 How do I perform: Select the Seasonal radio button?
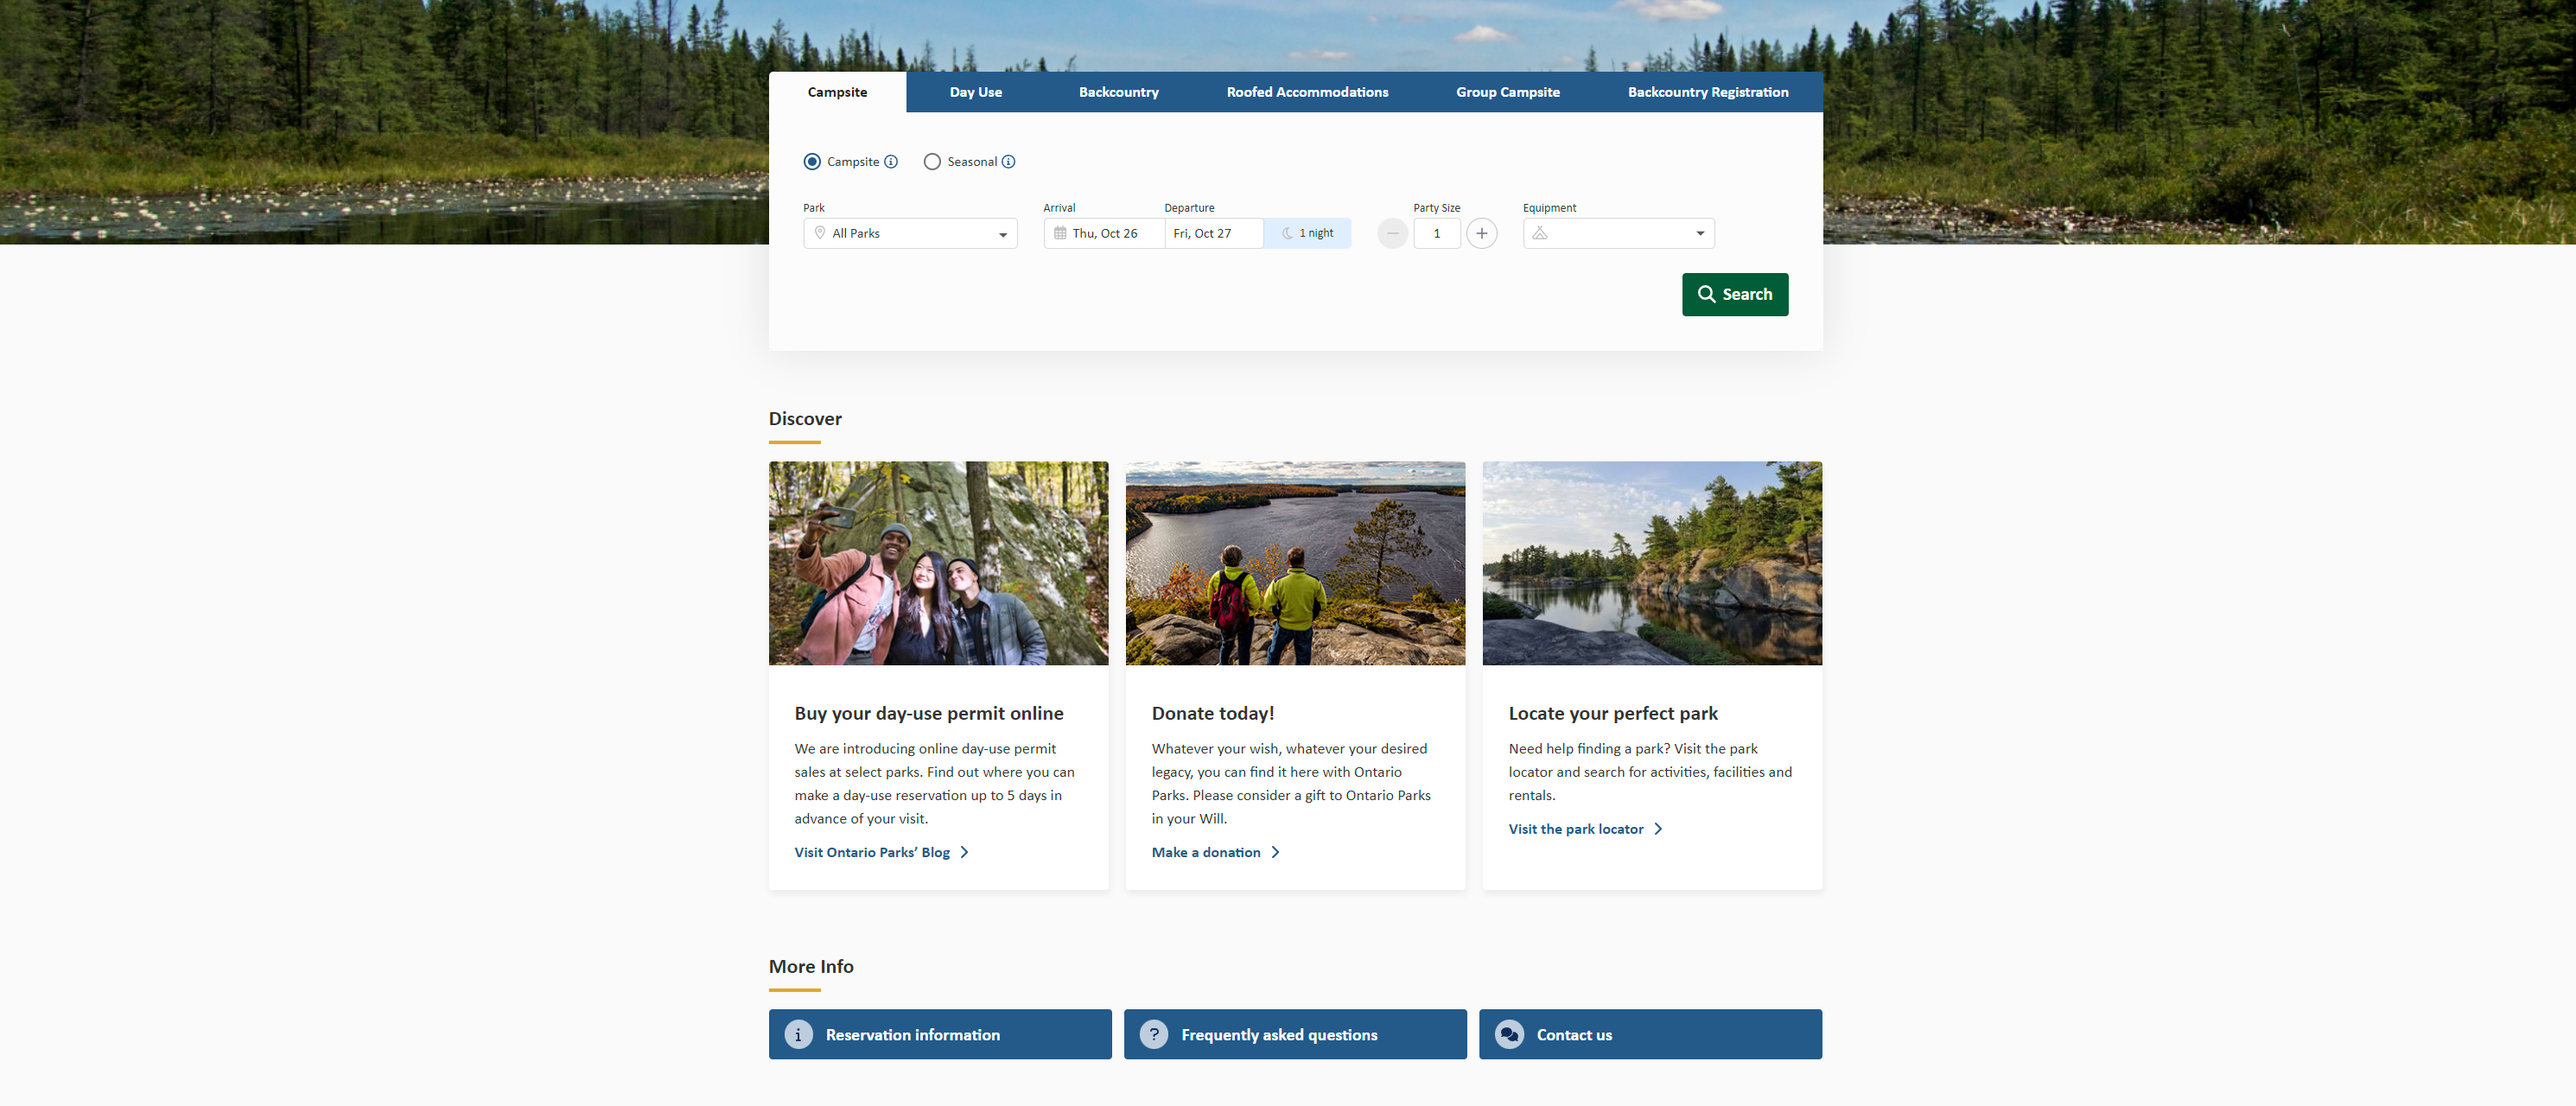tap(932, 162)
